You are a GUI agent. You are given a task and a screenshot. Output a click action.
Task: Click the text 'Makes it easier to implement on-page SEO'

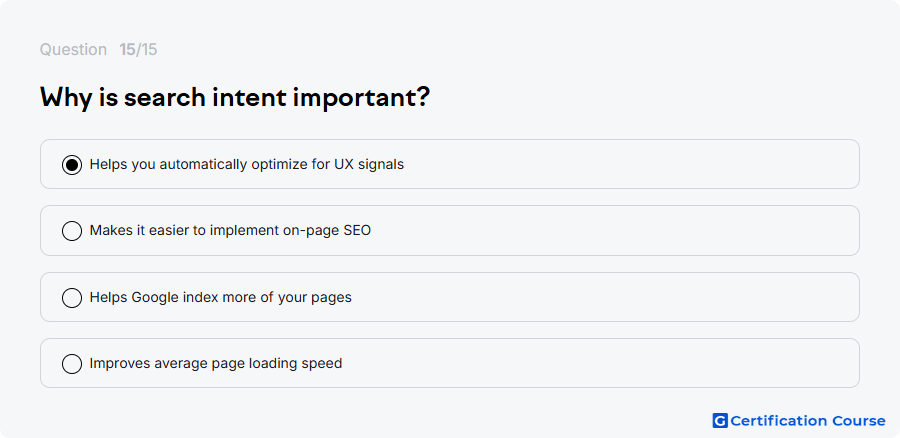230,231
